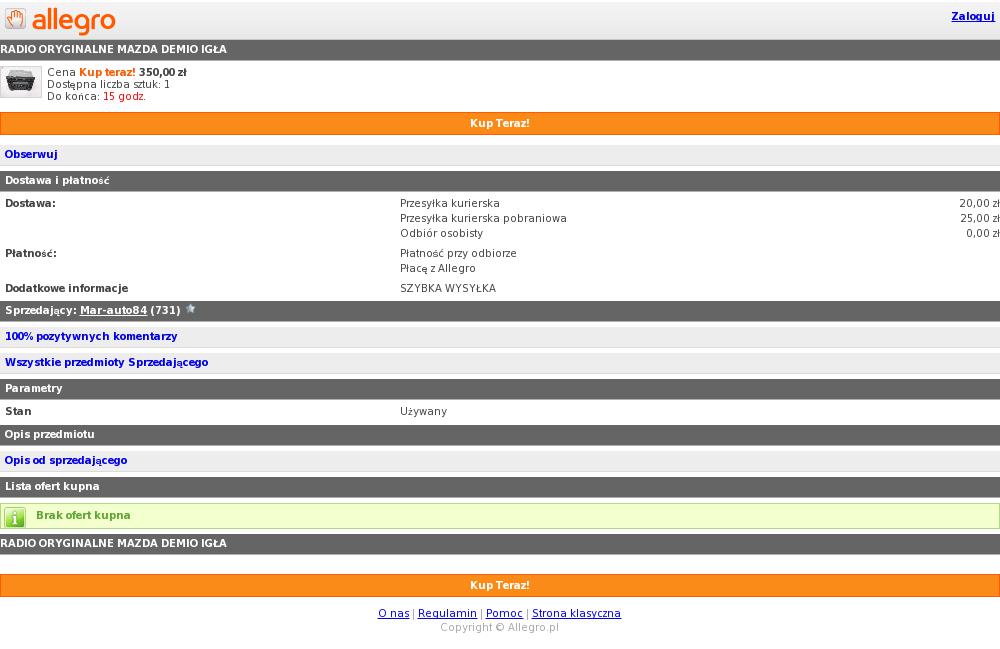Click the green info icon near Brak ofert kupna

(x=15, y=517)
